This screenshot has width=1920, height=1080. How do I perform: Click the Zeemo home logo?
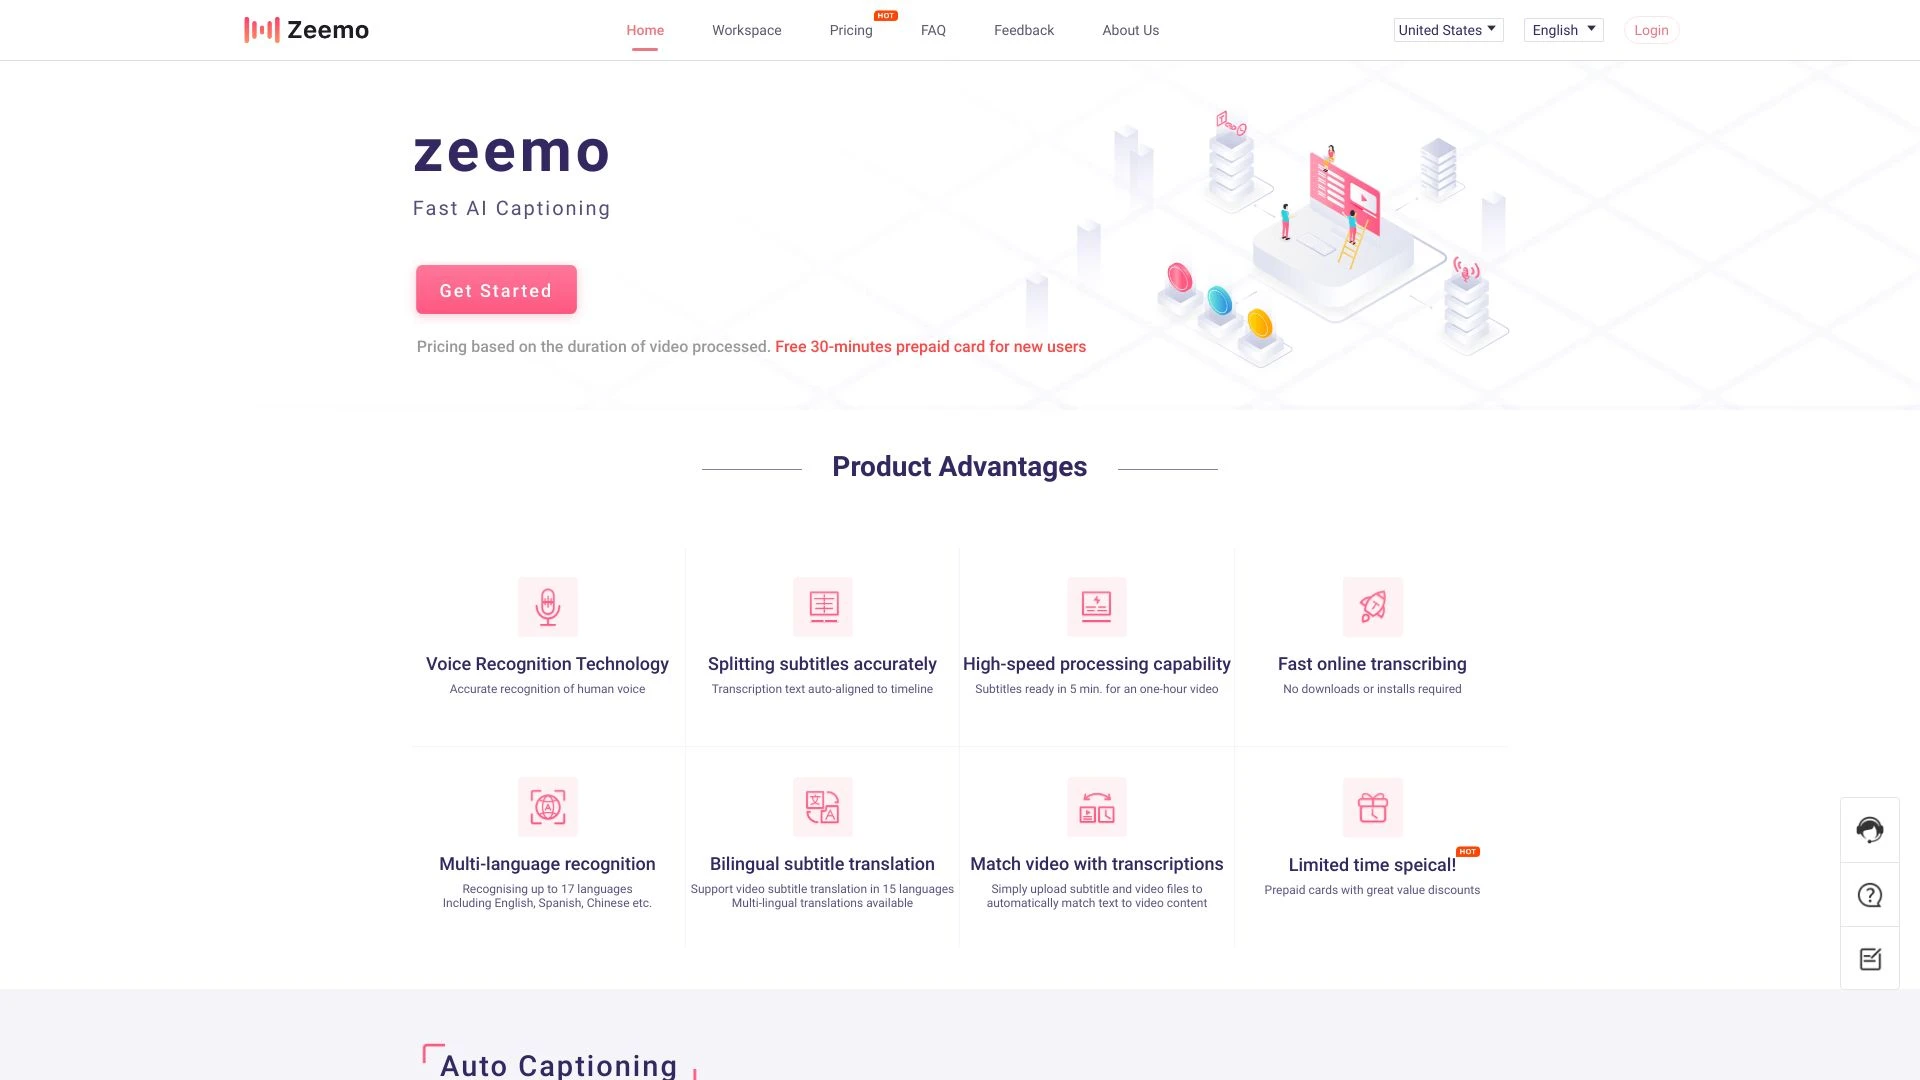(x=305, y=29)
